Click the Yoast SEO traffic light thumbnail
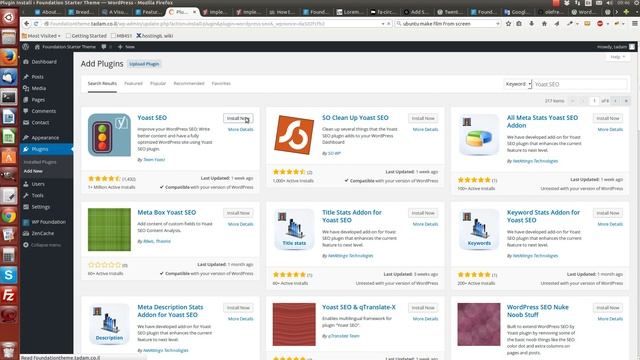This screenshot has width=640, height=360. point(109,135)
